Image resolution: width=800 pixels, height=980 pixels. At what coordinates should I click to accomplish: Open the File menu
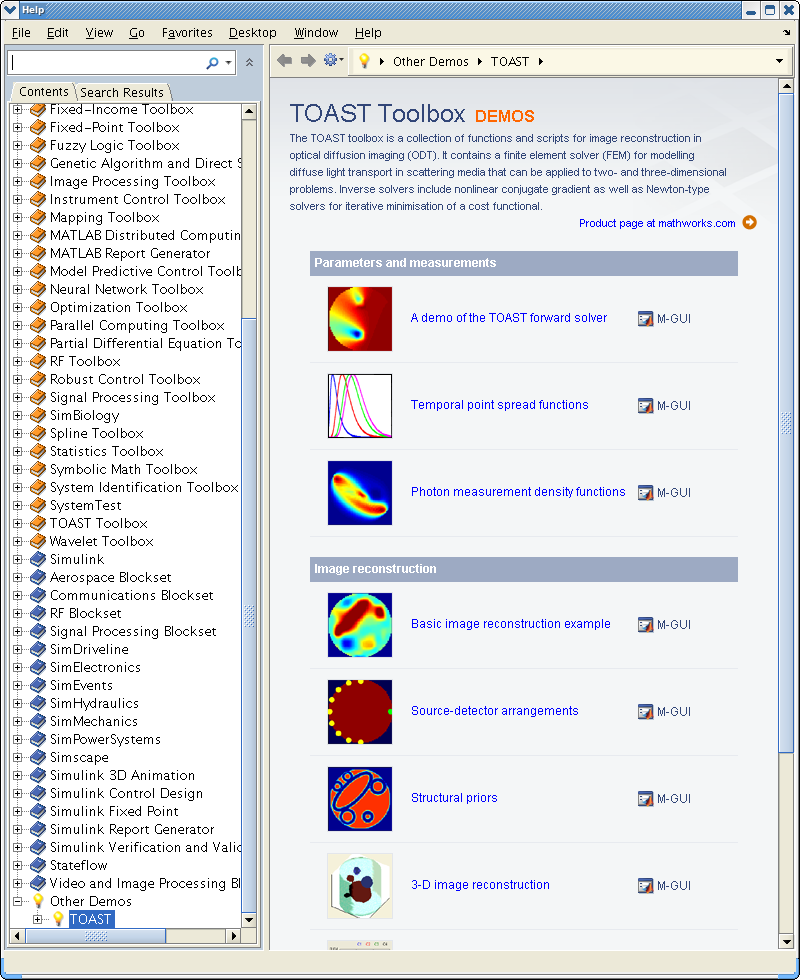[x=21, y=32]
